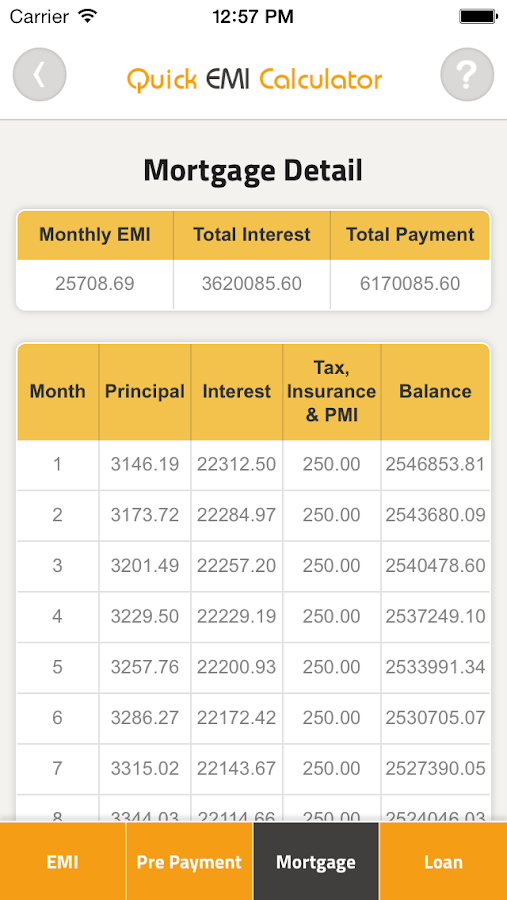Tap the Quick EMI Calculator title
Viewport: 507px width, 900px height.
(254, 80)
